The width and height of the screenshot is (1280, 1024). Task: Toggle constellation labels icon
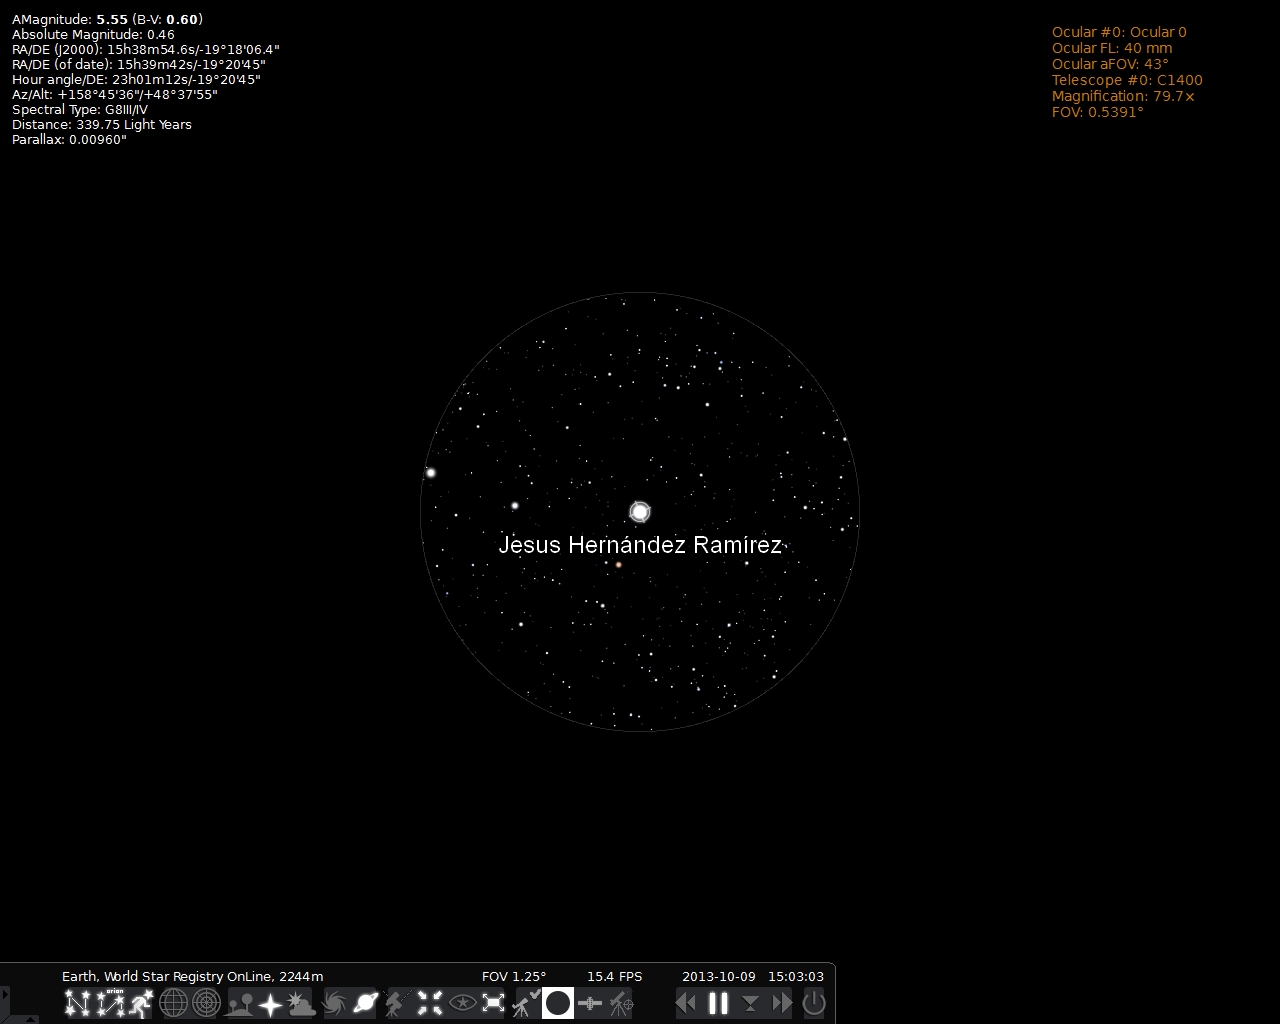point(109,1003)
